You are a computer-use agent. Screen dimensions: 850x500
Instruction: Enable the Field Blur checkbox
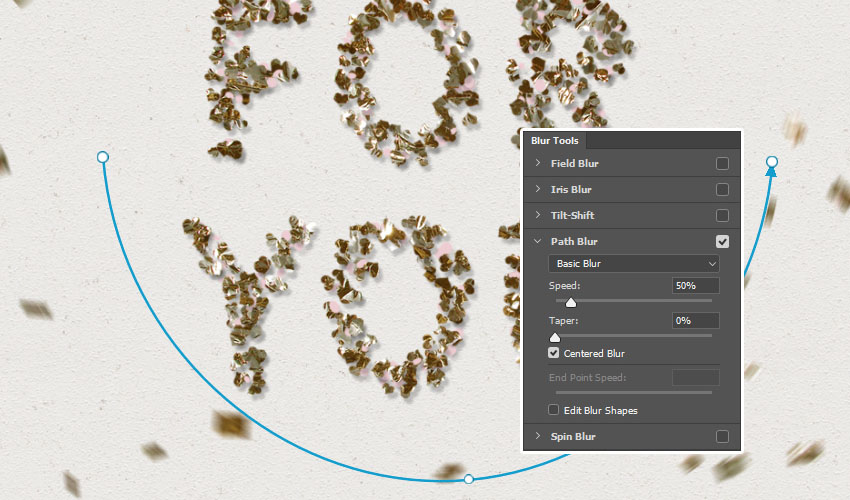tap(722, 163)
